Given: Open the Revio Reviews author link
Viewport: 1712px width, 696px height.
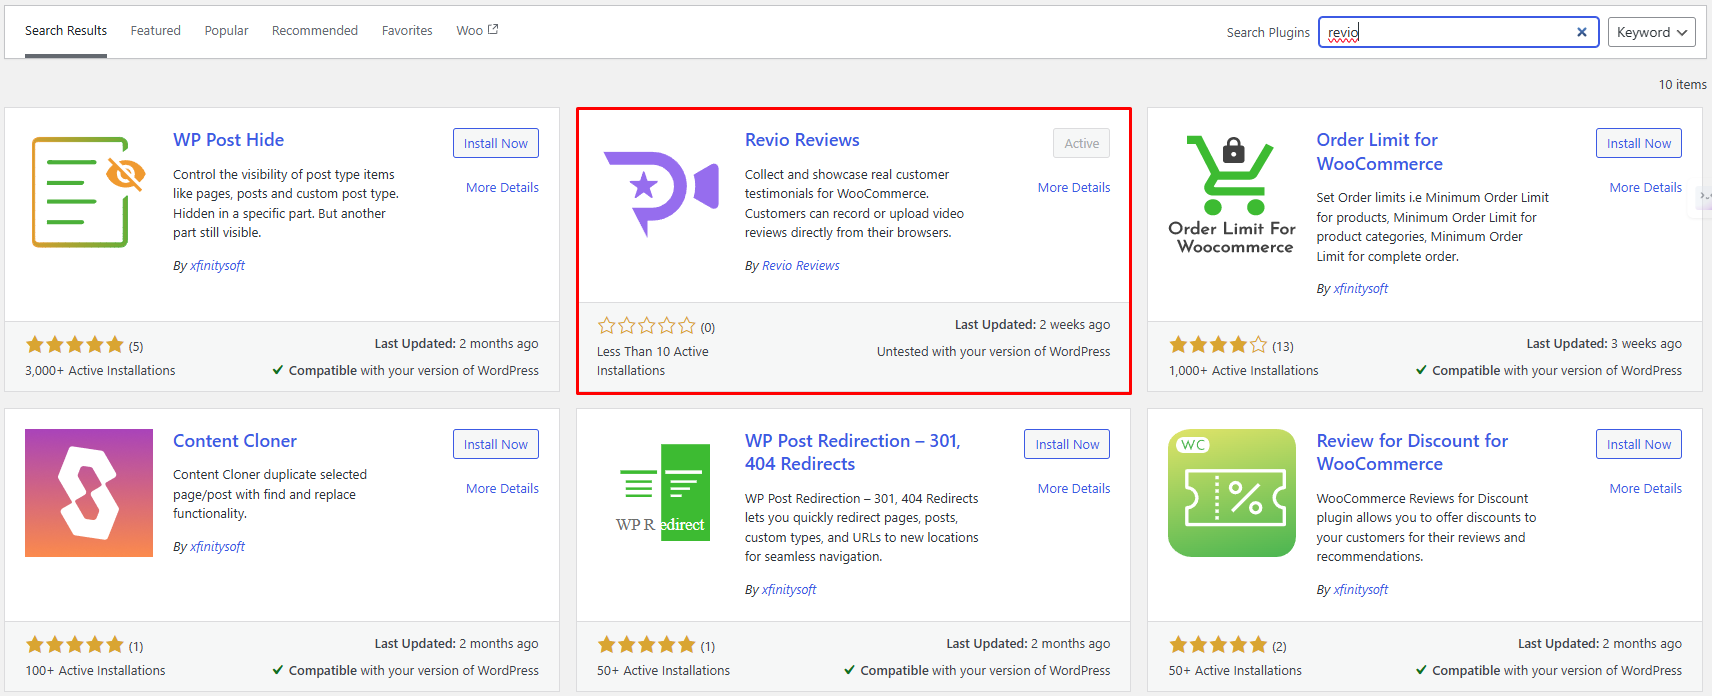Looking at the screenshot, I should [800, 265].
